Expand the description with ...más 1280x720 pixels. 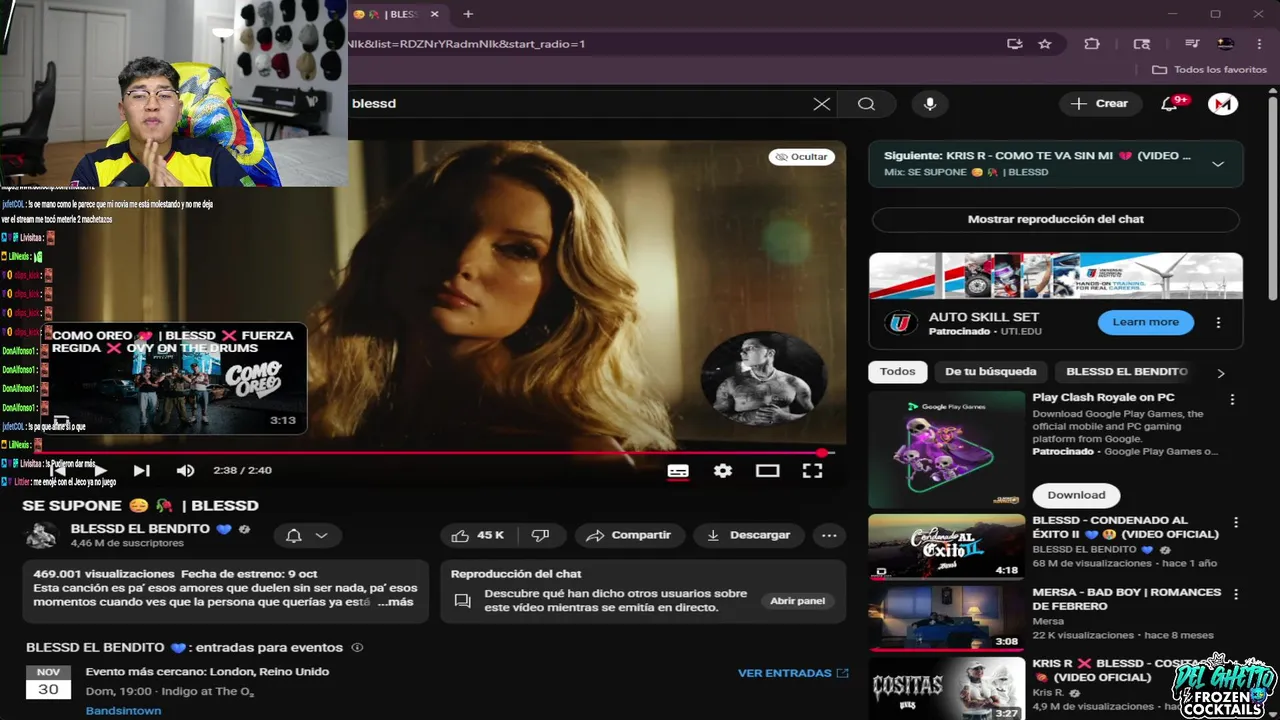[395, 602]
